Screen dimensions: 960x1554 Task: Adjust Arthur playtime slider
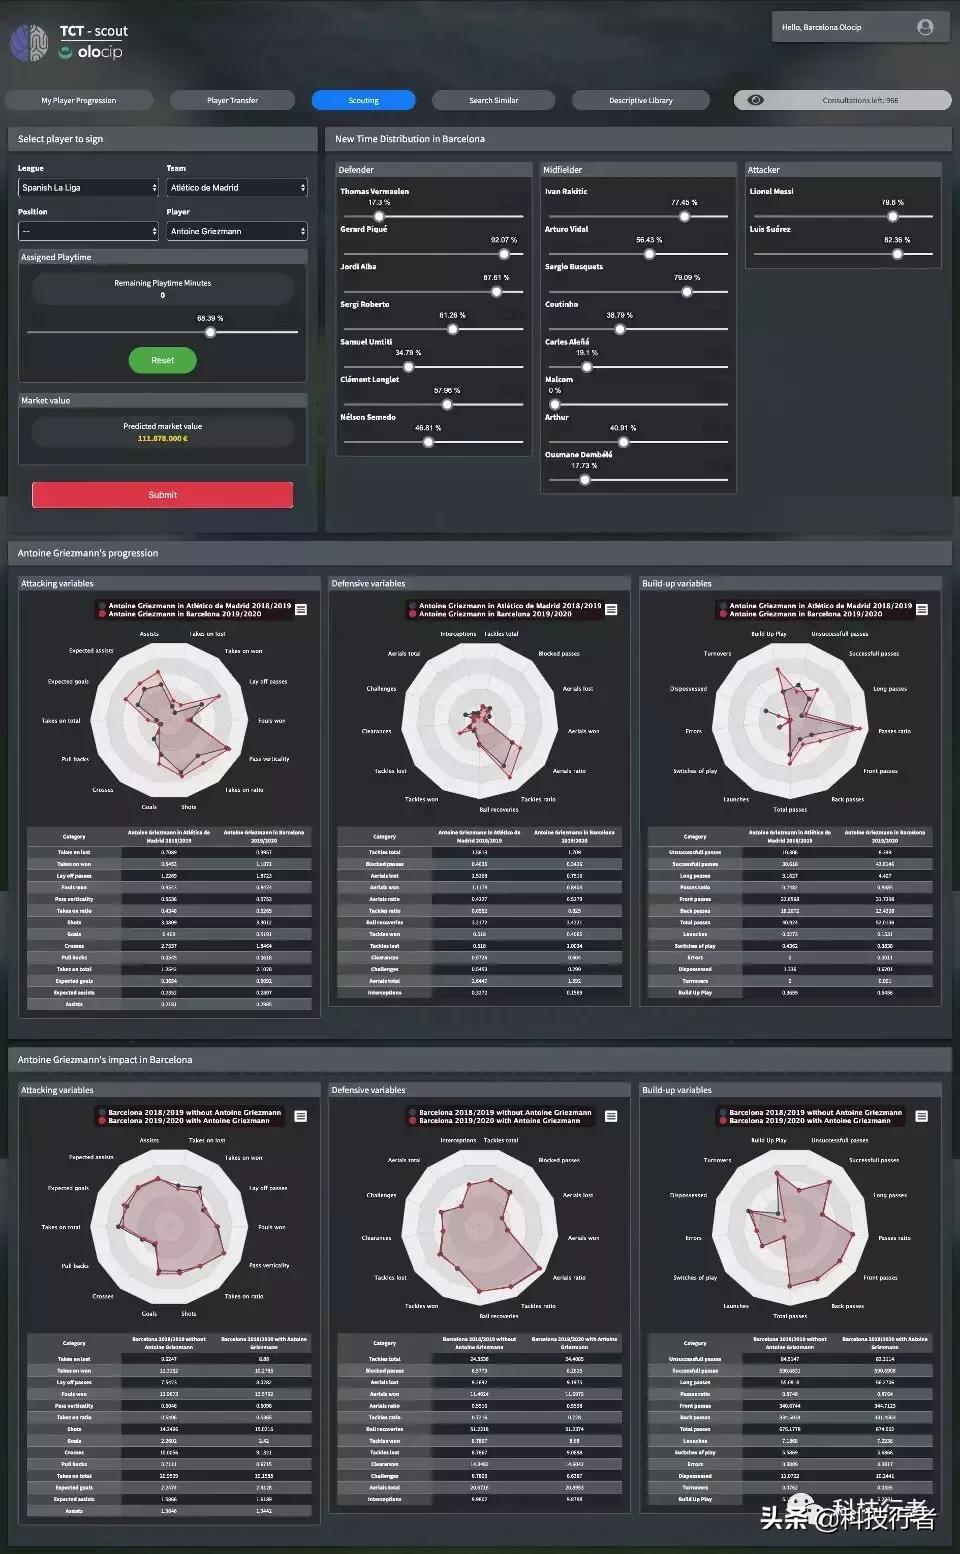coord(623,442)
